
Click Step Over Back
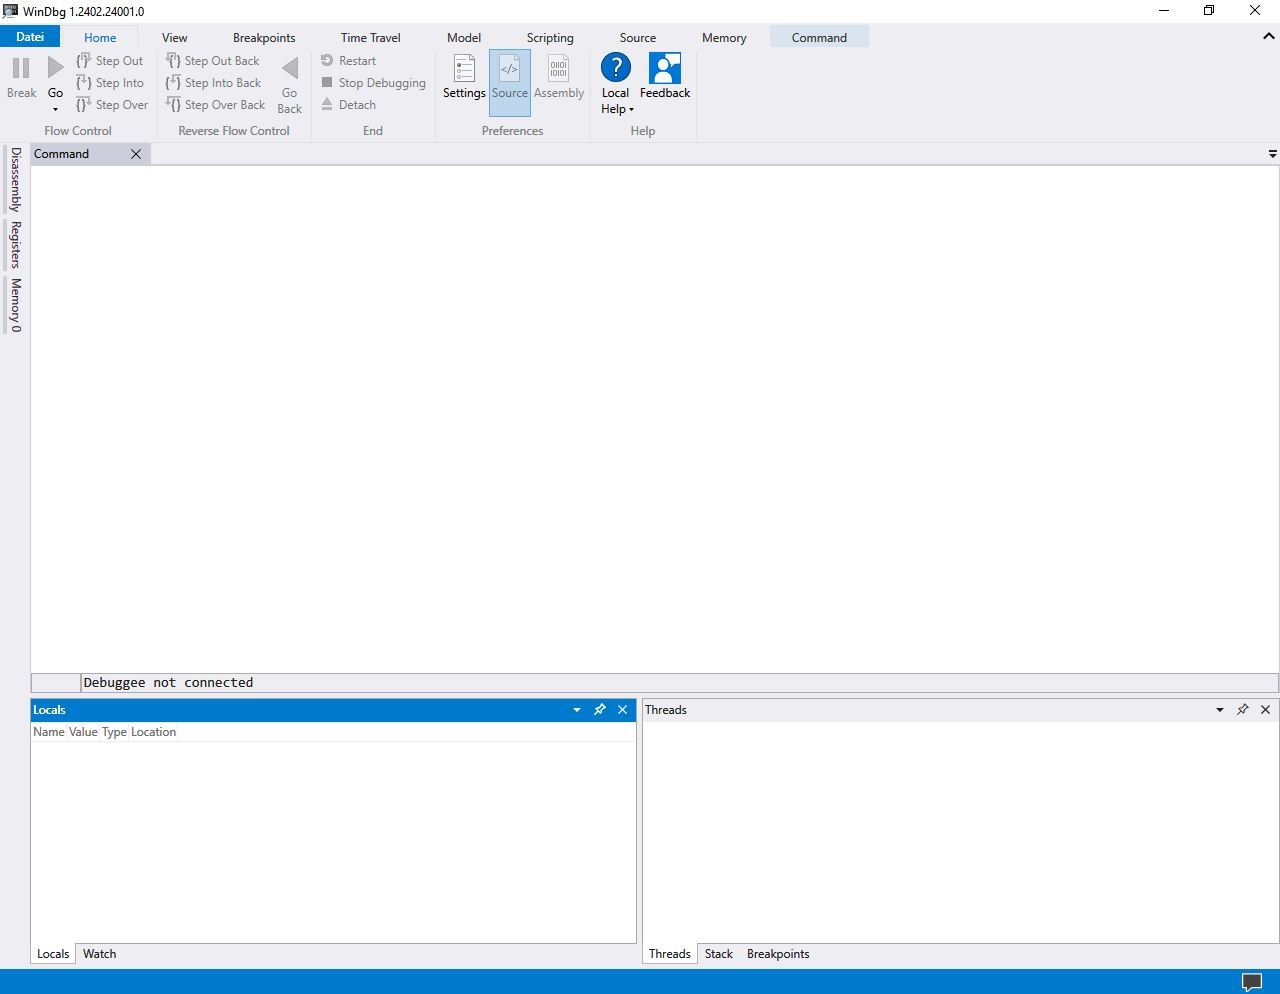(216, 105)
